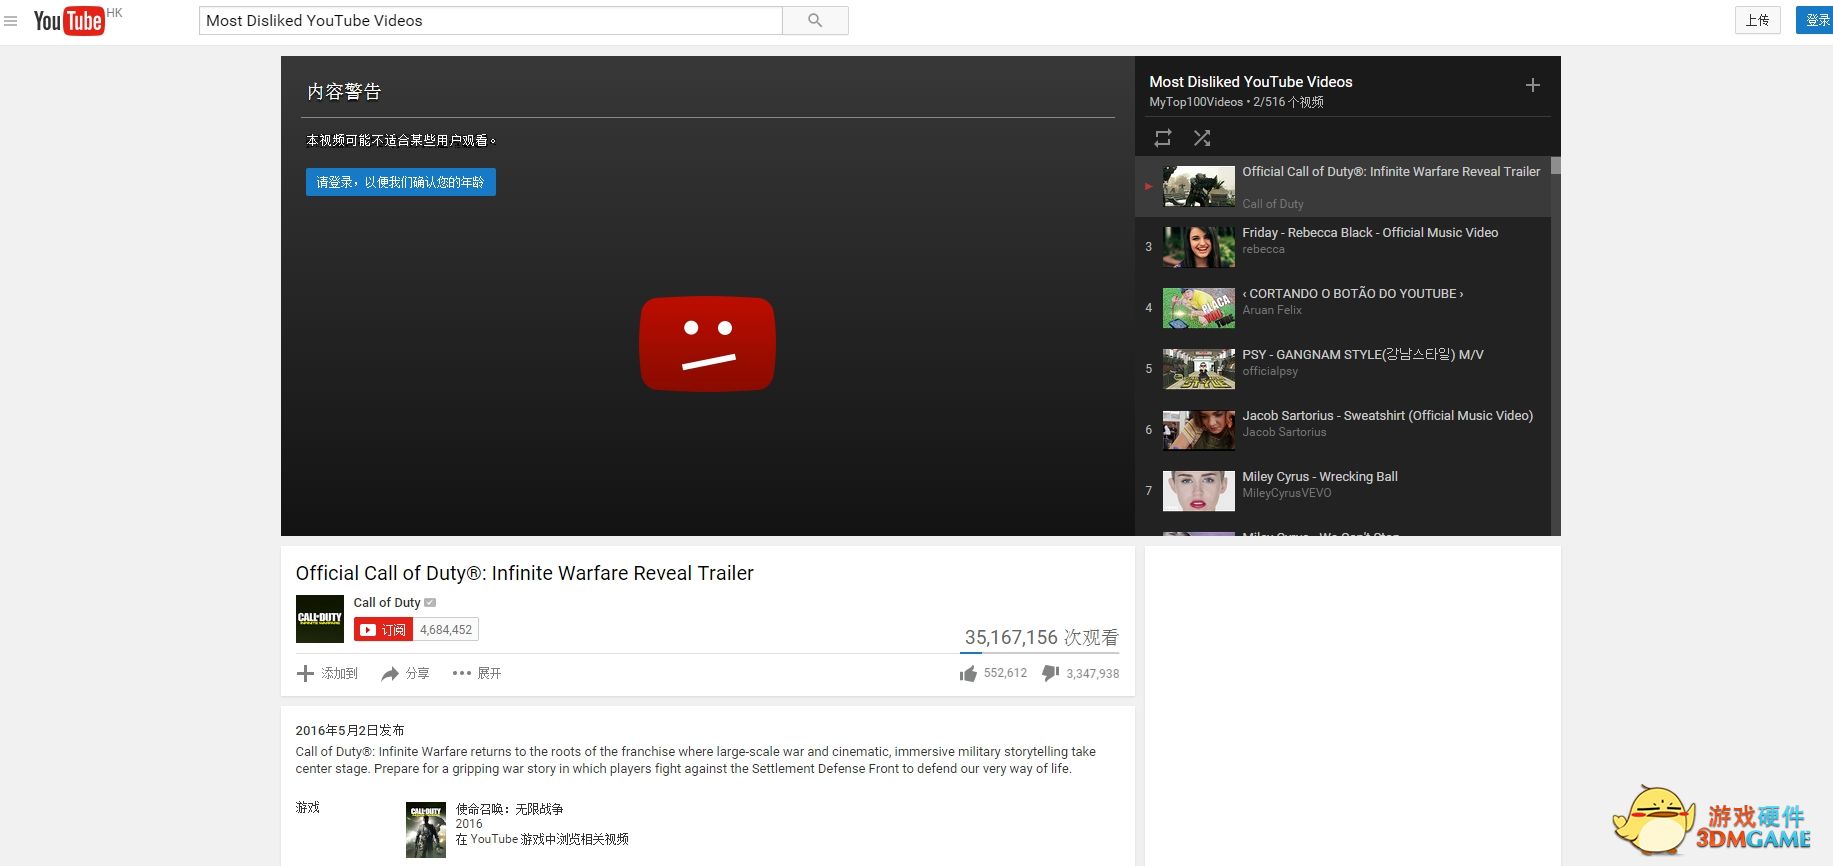Screen dimensions: 1833x866
Task: Go to YouTube home via logo
Action: tap(68, 21)
